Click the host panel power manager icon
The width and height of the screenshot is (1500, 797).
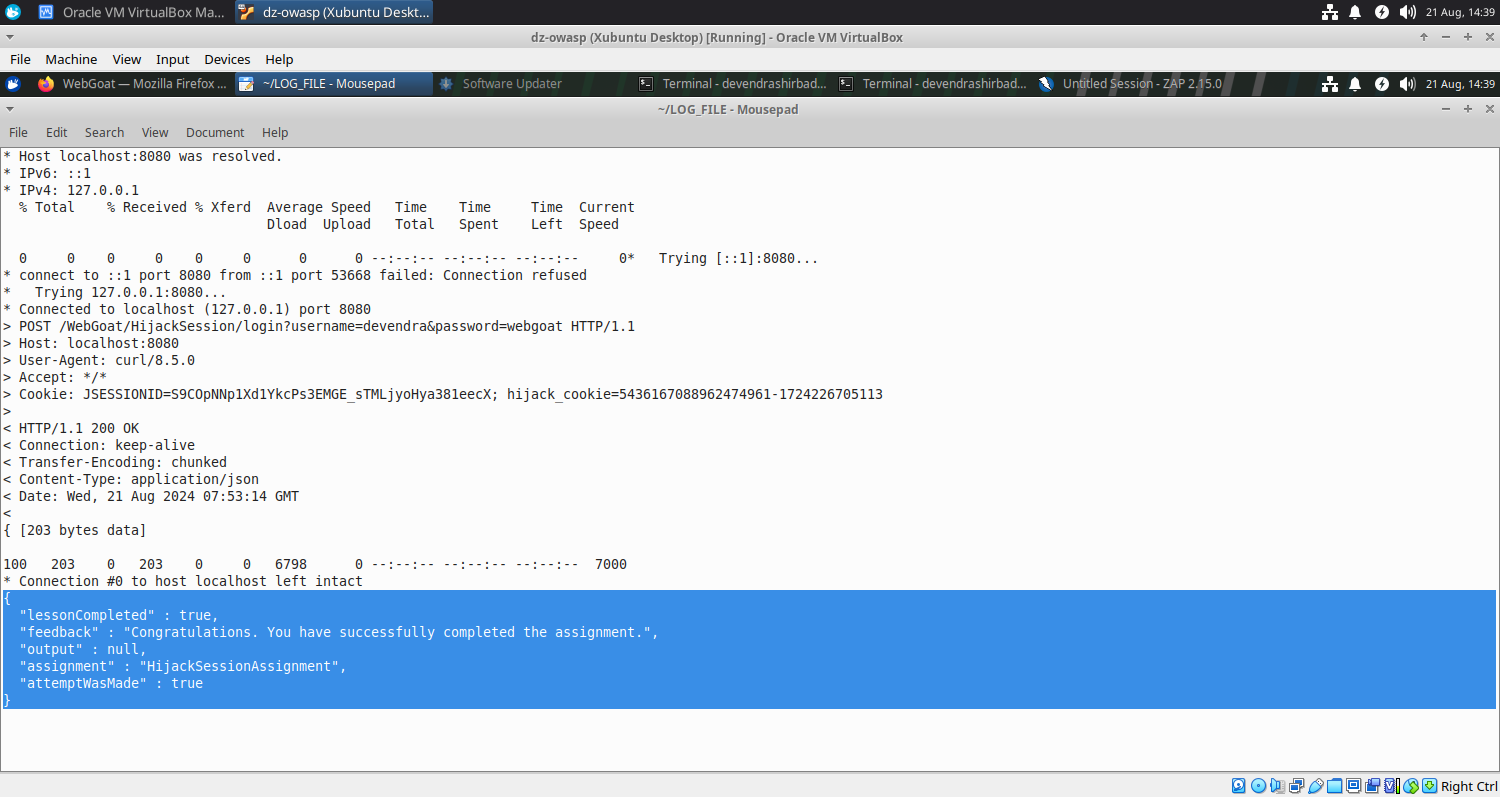click(1382, 12)
